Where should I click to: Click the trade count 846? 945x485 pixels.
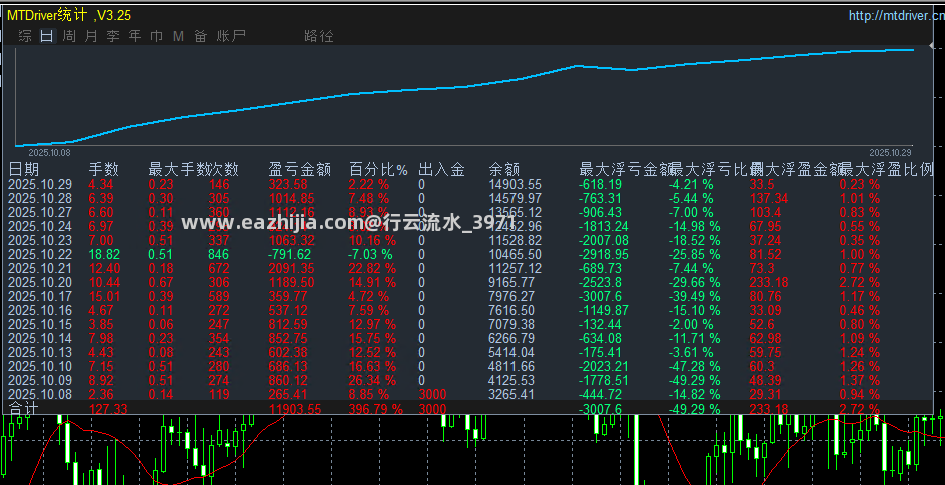point(219,254)
